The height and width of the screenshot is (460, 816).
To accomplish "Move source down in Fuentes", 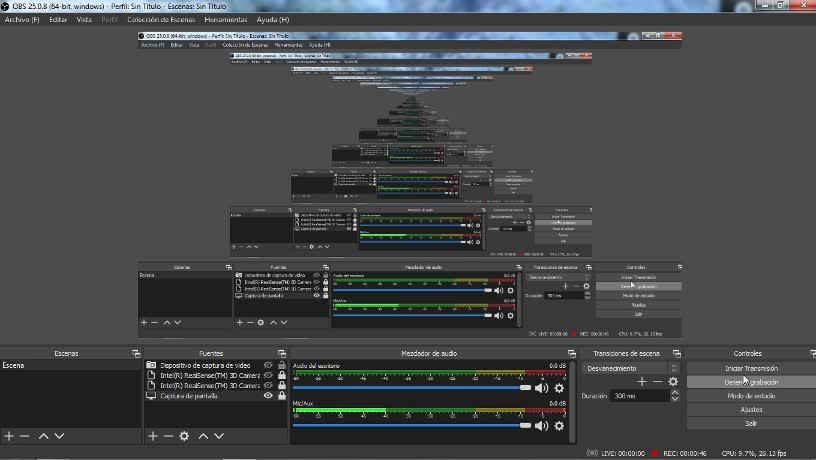I will (x=219, y=436).
